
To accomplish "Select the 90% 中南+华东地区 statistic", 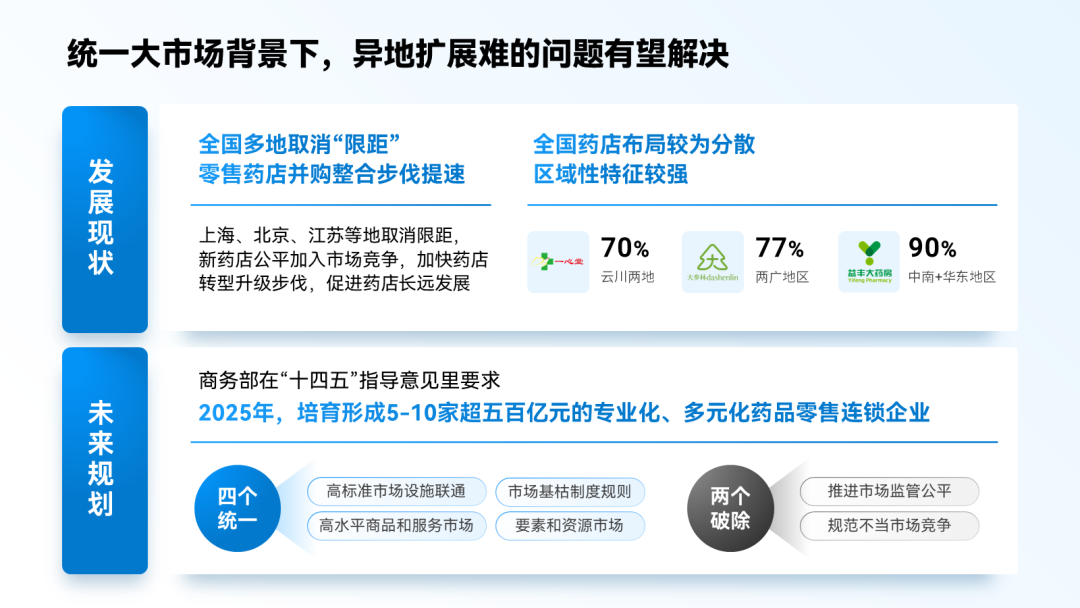I will coord(952,260).
